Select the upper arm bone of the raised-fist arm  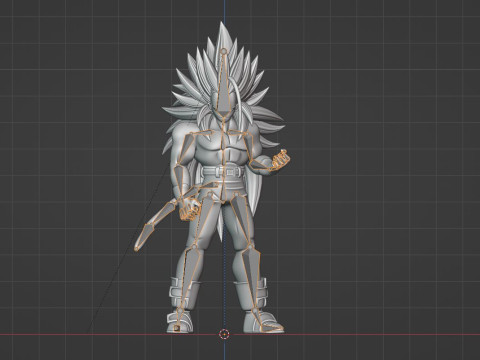[x=249, y=149]
